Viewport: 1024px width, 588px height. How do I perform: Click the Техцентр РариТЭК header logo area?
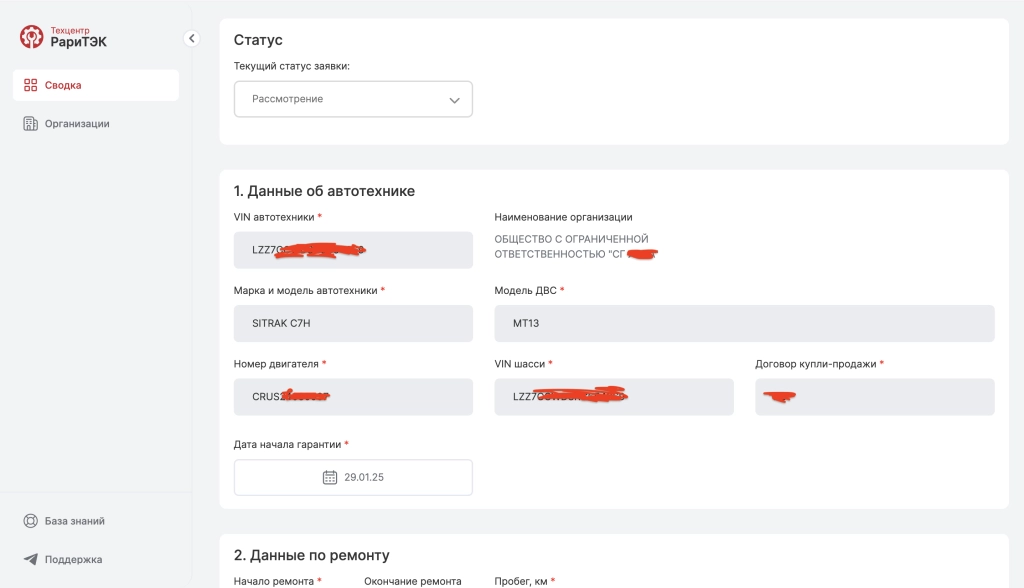(62, 36)
